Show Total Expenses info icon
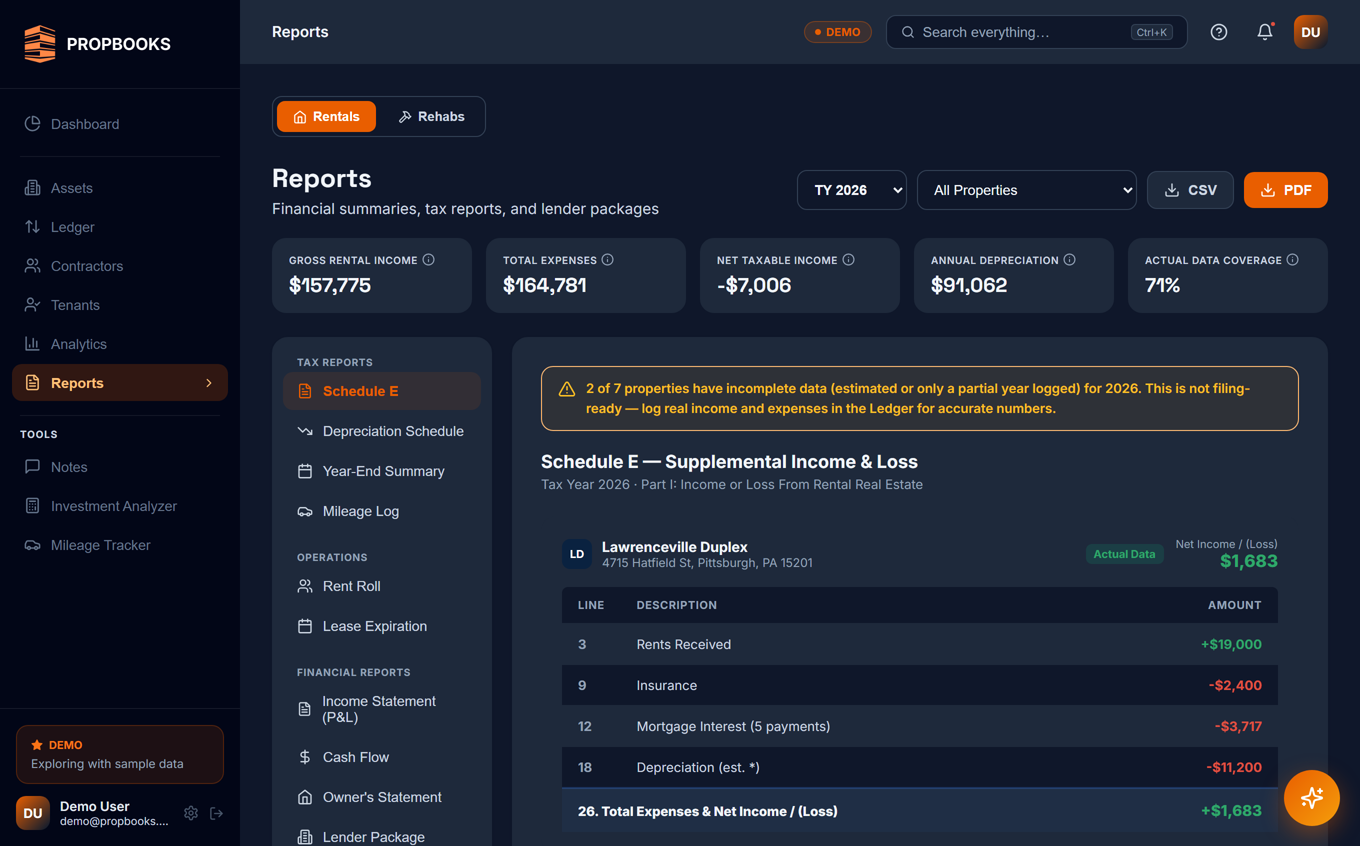1360x846 pixels. click(x=608, y=260)
